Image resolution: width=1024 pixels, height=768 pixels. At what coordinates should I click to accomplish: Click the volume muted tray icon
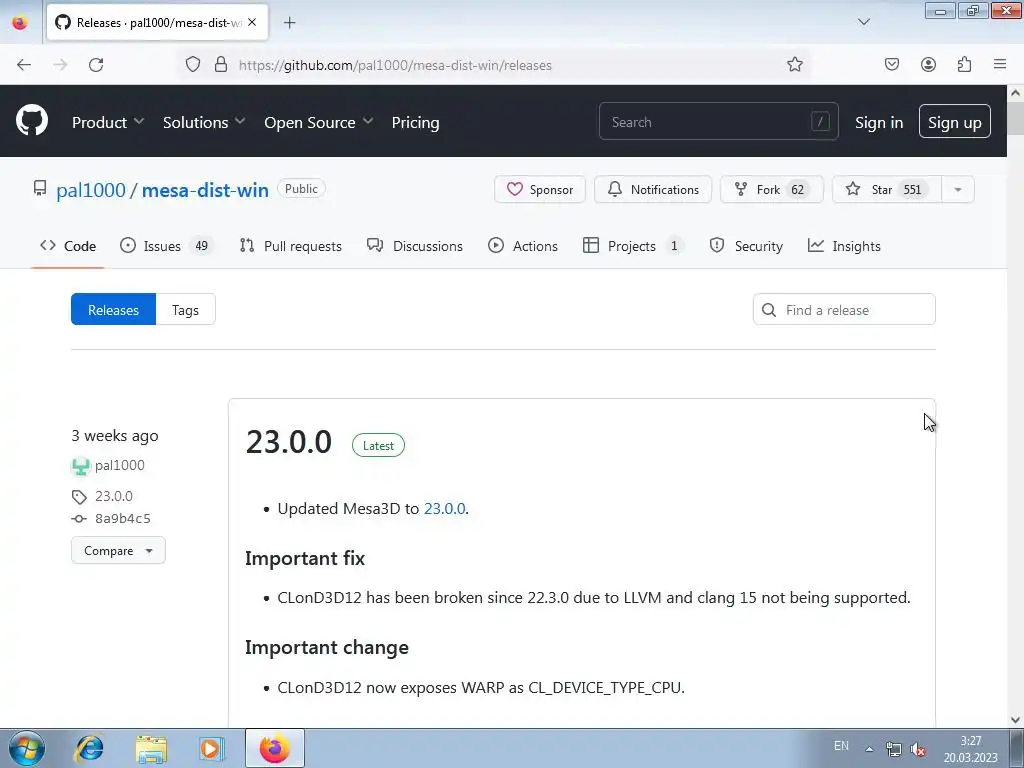(x=918, y=750)
